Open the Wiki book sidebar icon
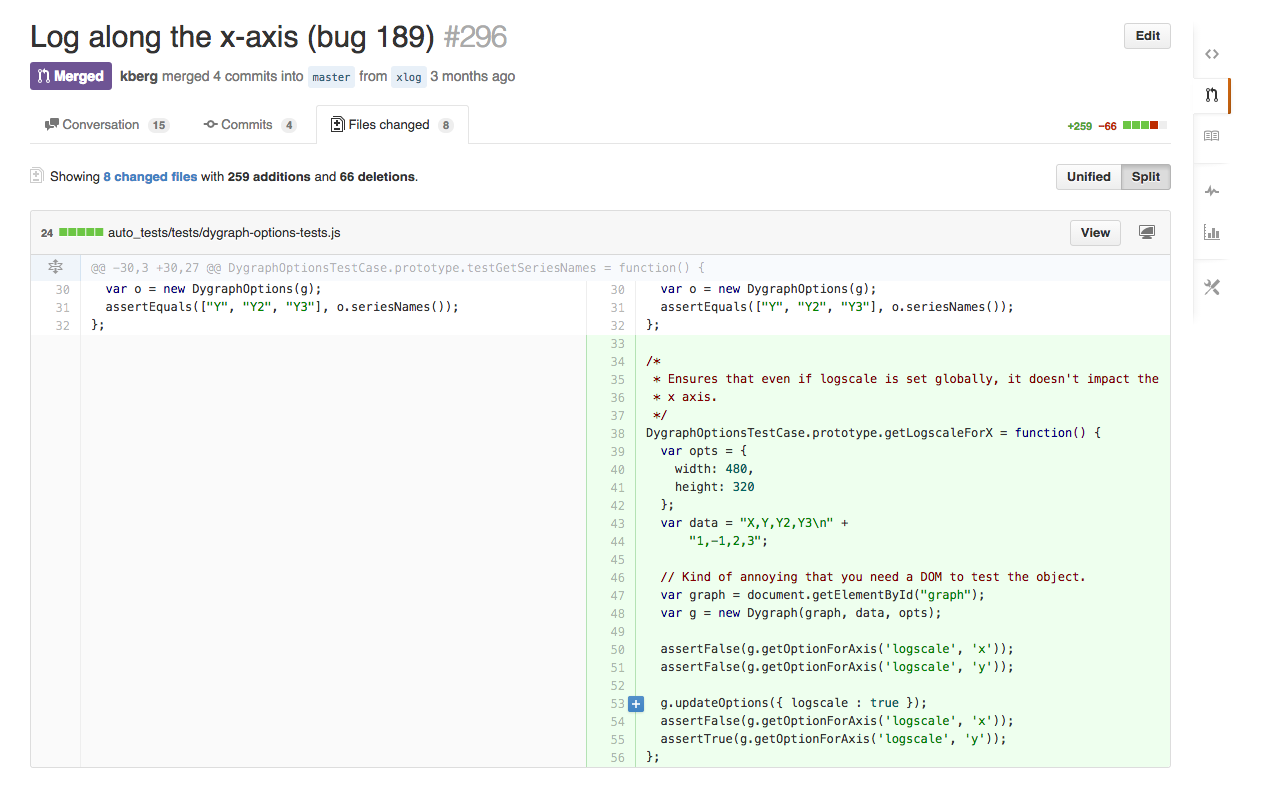Image resolution: width=1280 pixels, height=800 pixels. coord(1211,136)
